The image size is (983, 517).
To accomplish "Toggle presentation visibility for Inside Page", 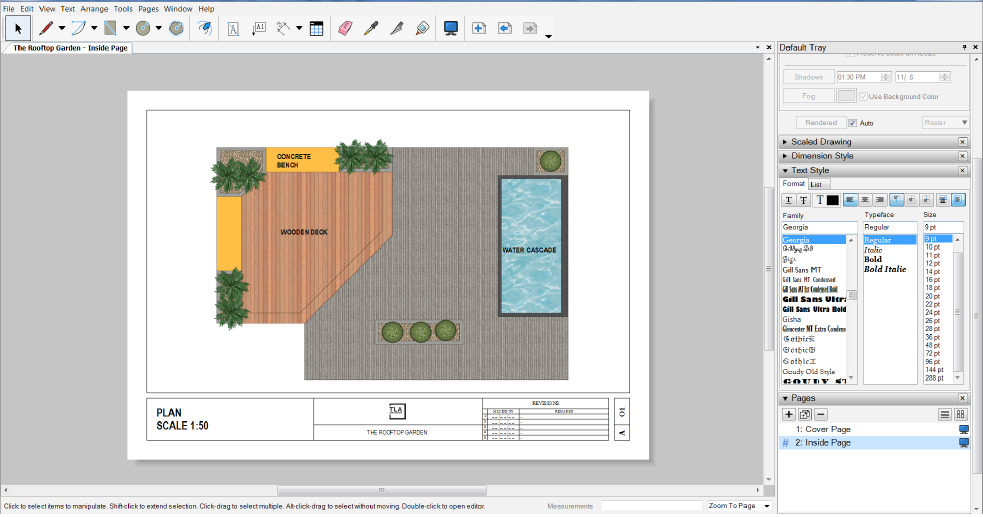I will click(x=964, y=442).
